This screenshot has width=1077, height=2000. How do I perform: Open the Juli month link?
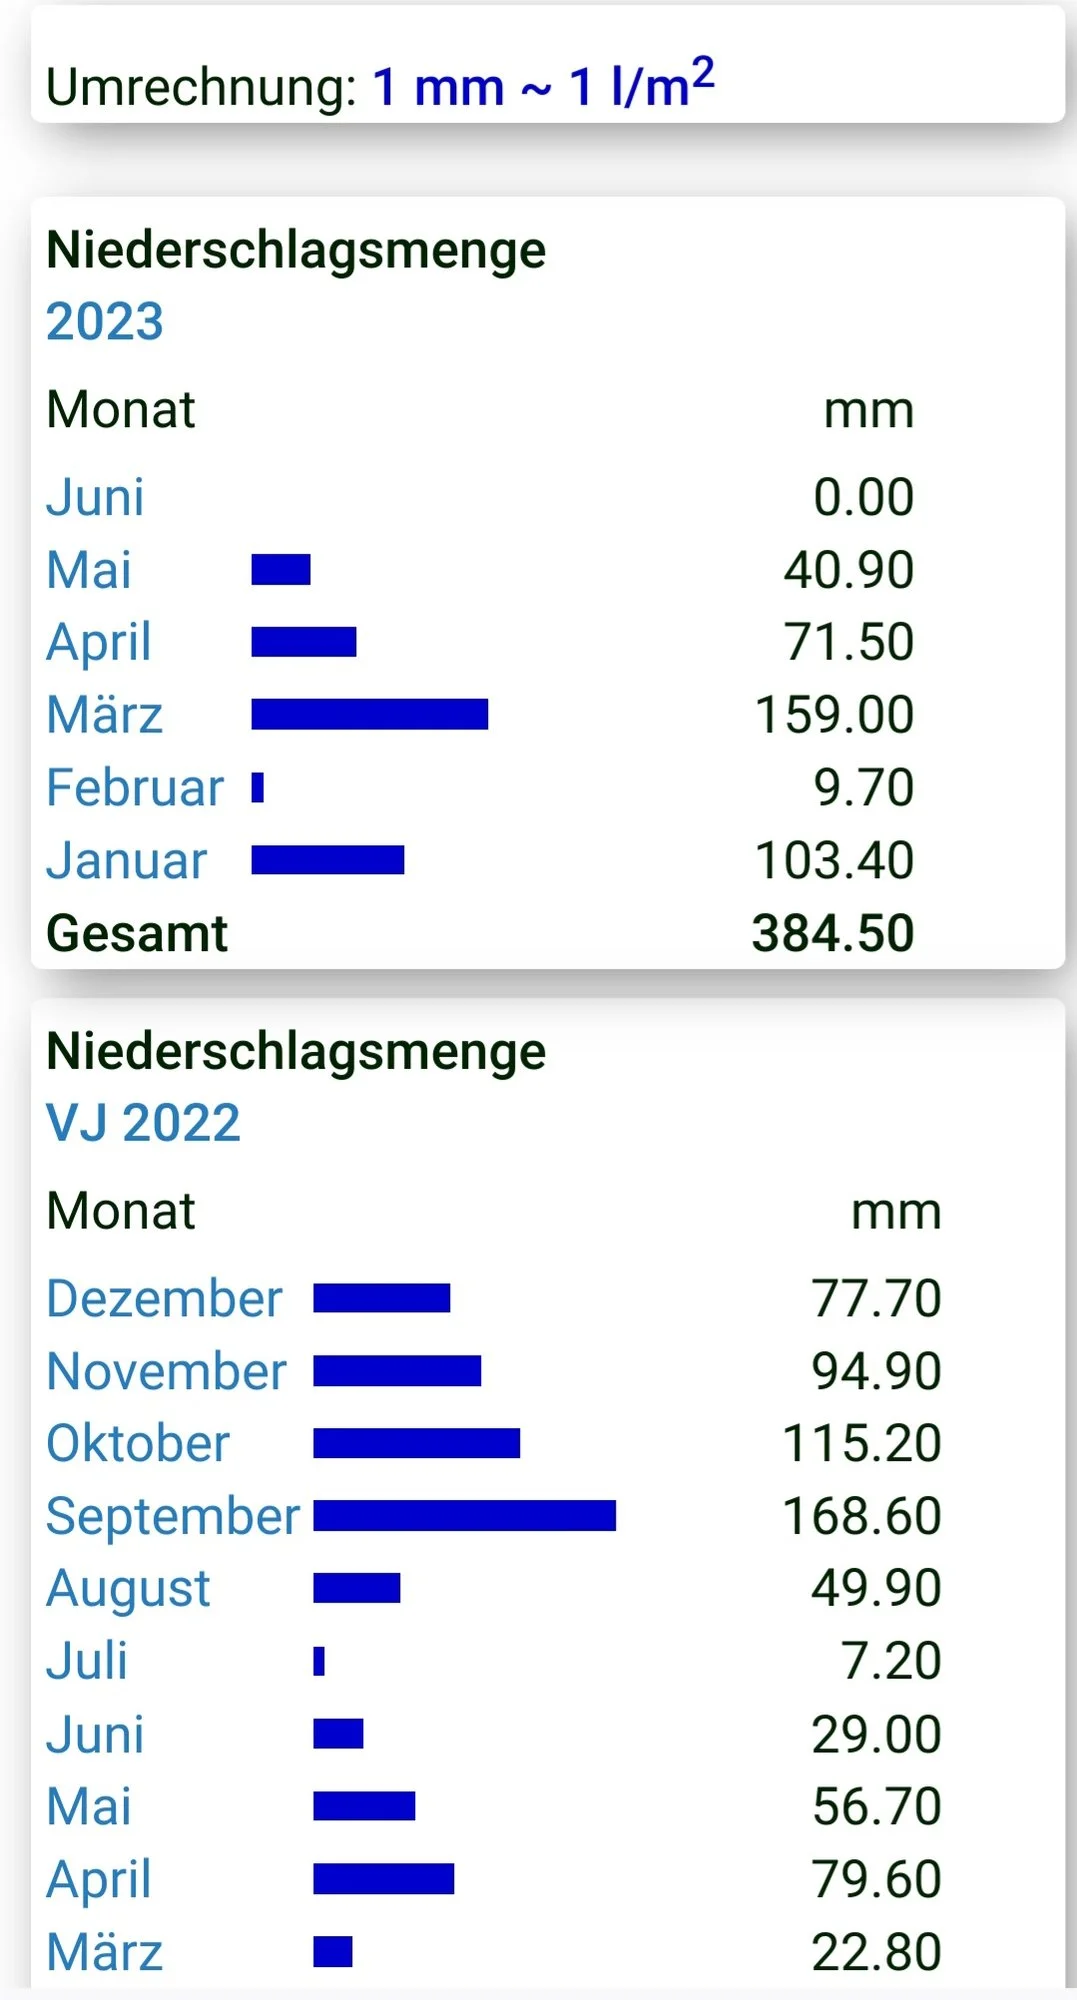[x=87, y=1661]
